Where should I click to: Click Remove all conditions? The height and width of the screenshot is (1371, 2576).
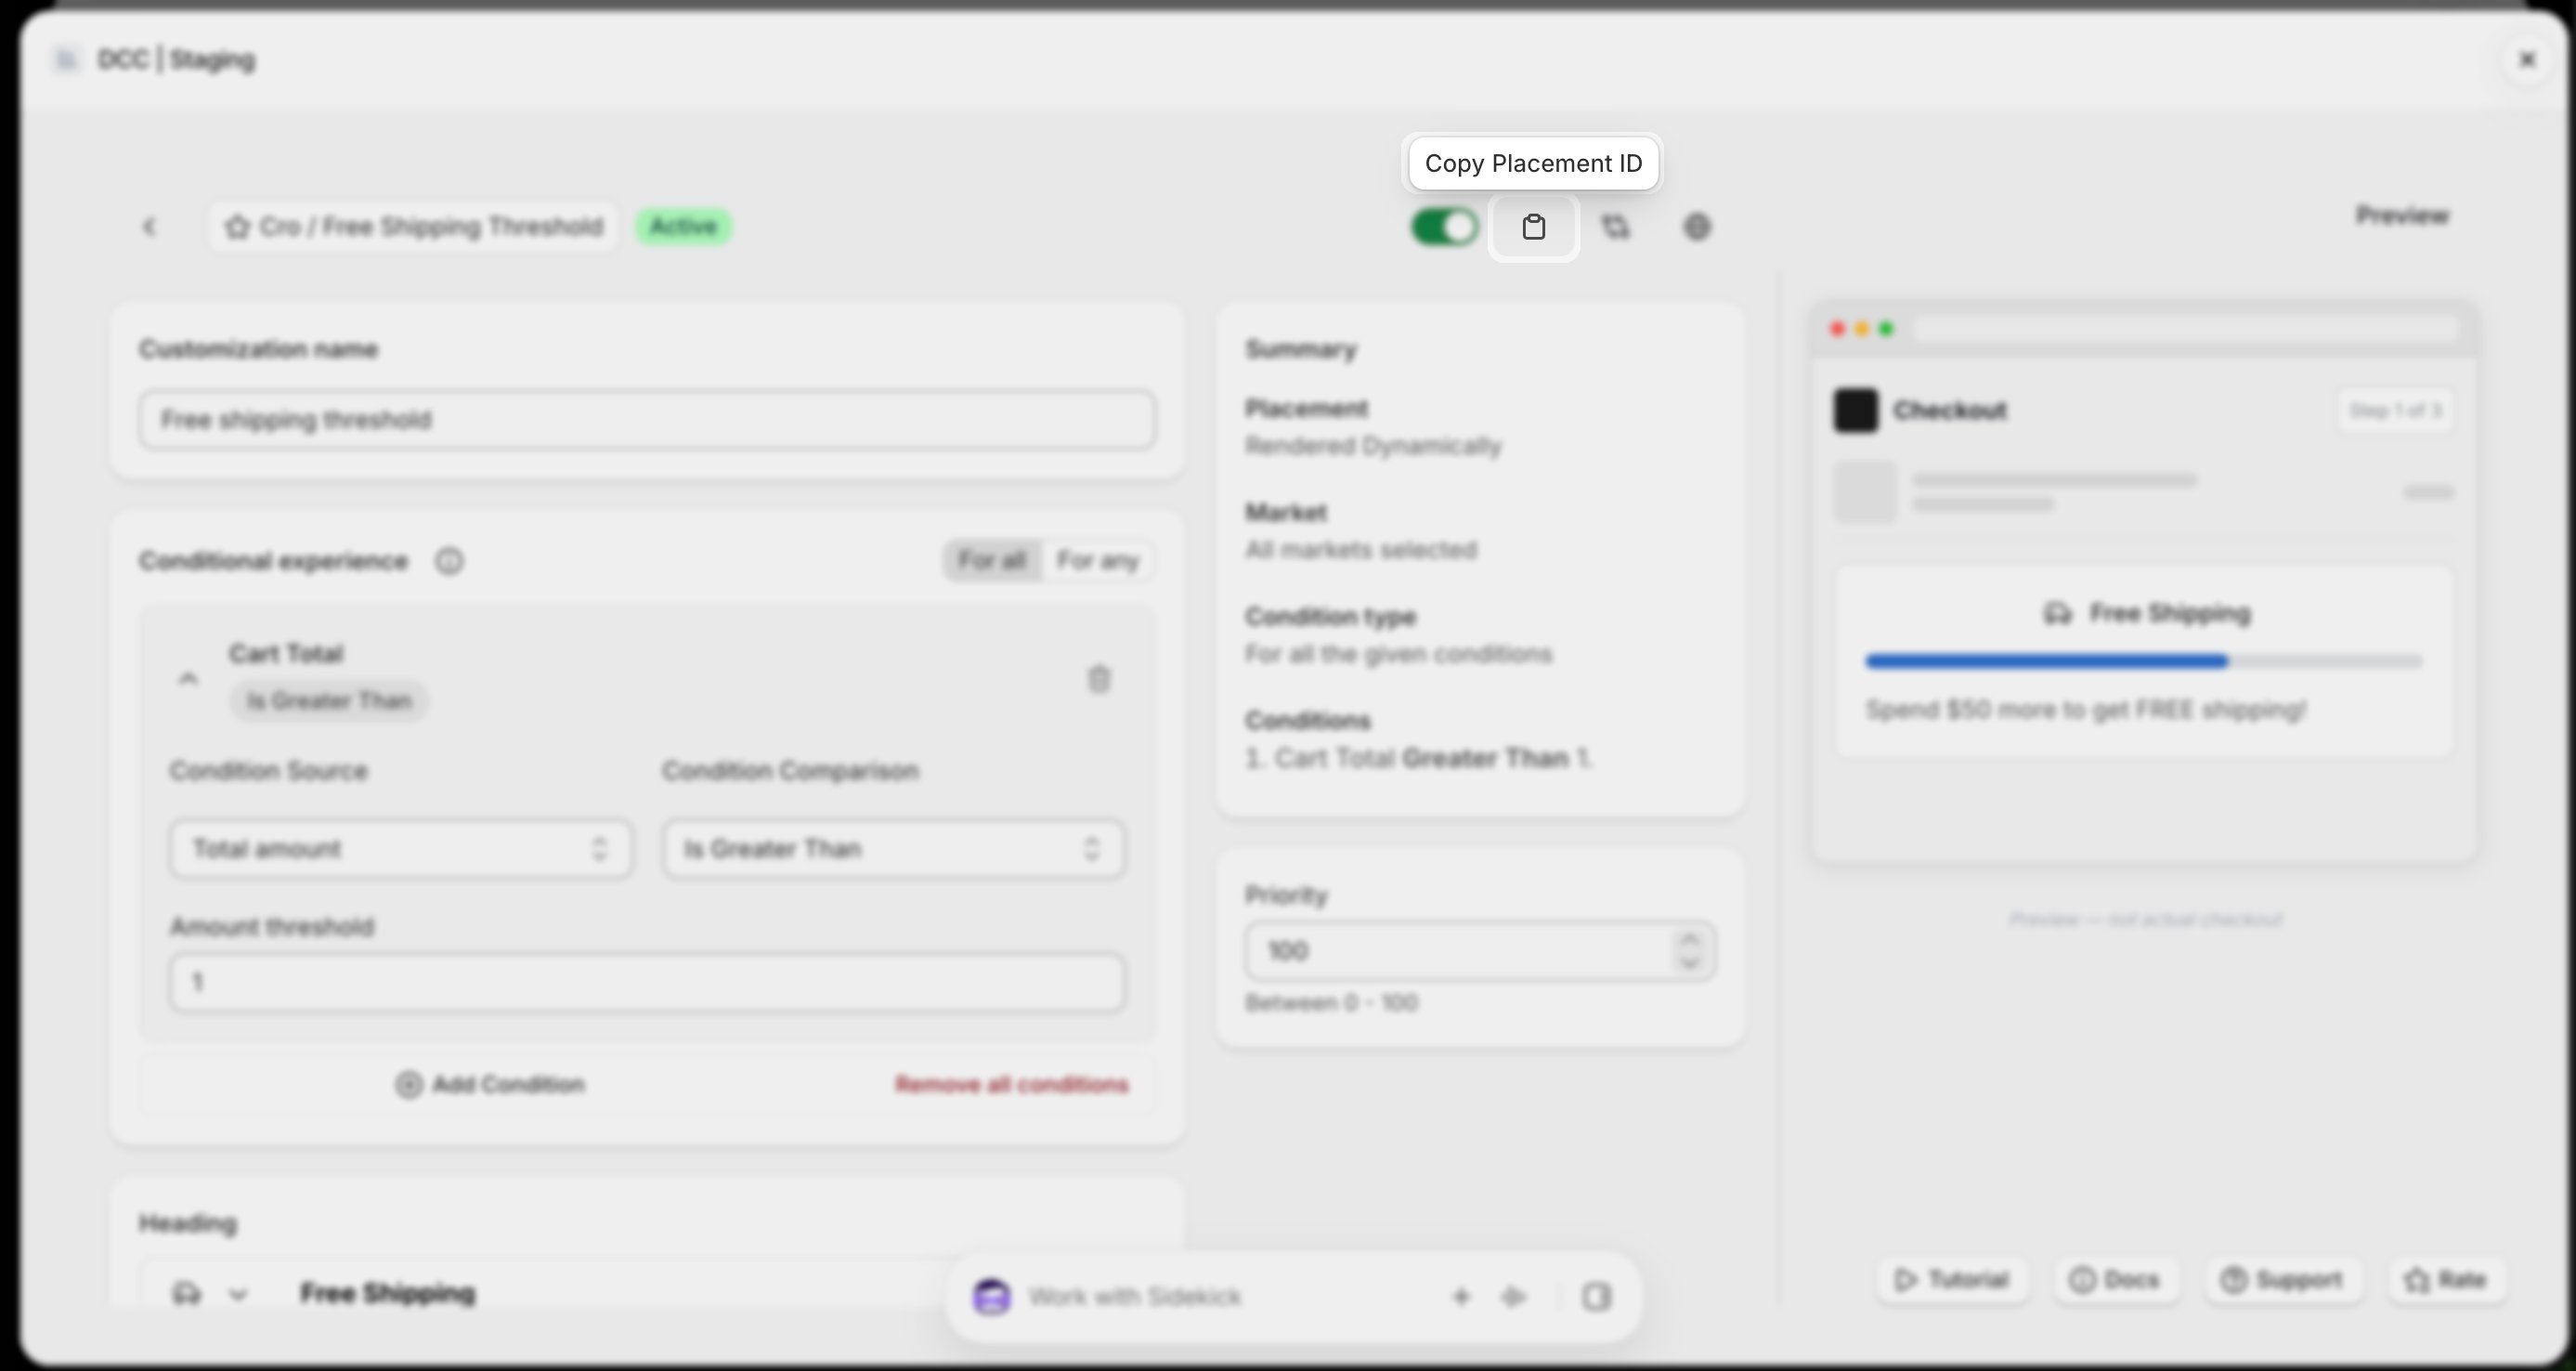point(1011,1085)
